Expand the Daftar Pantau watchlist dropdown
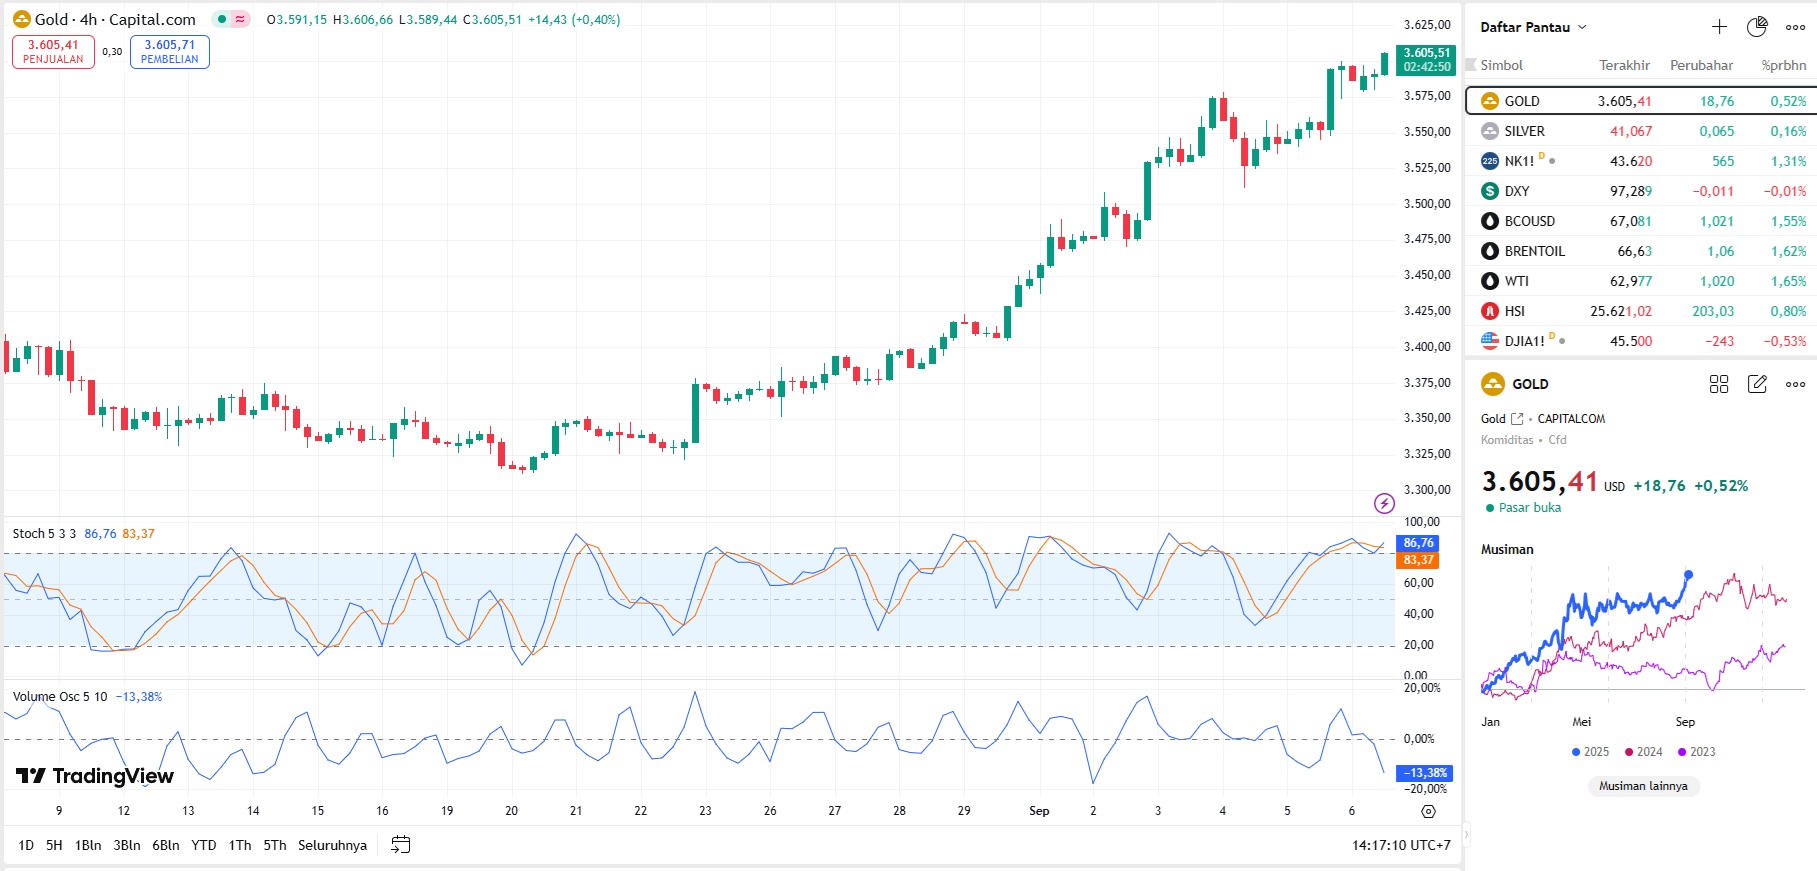Image resolution: width=1817 pixels, height=871 pixels. [x=1533, y=27]
